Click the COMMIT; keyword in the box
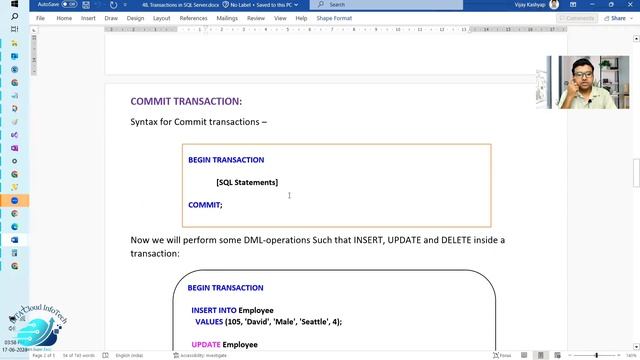Image resolution: width=640 pixels, height=360 pixels. click(x=205, y=205)
